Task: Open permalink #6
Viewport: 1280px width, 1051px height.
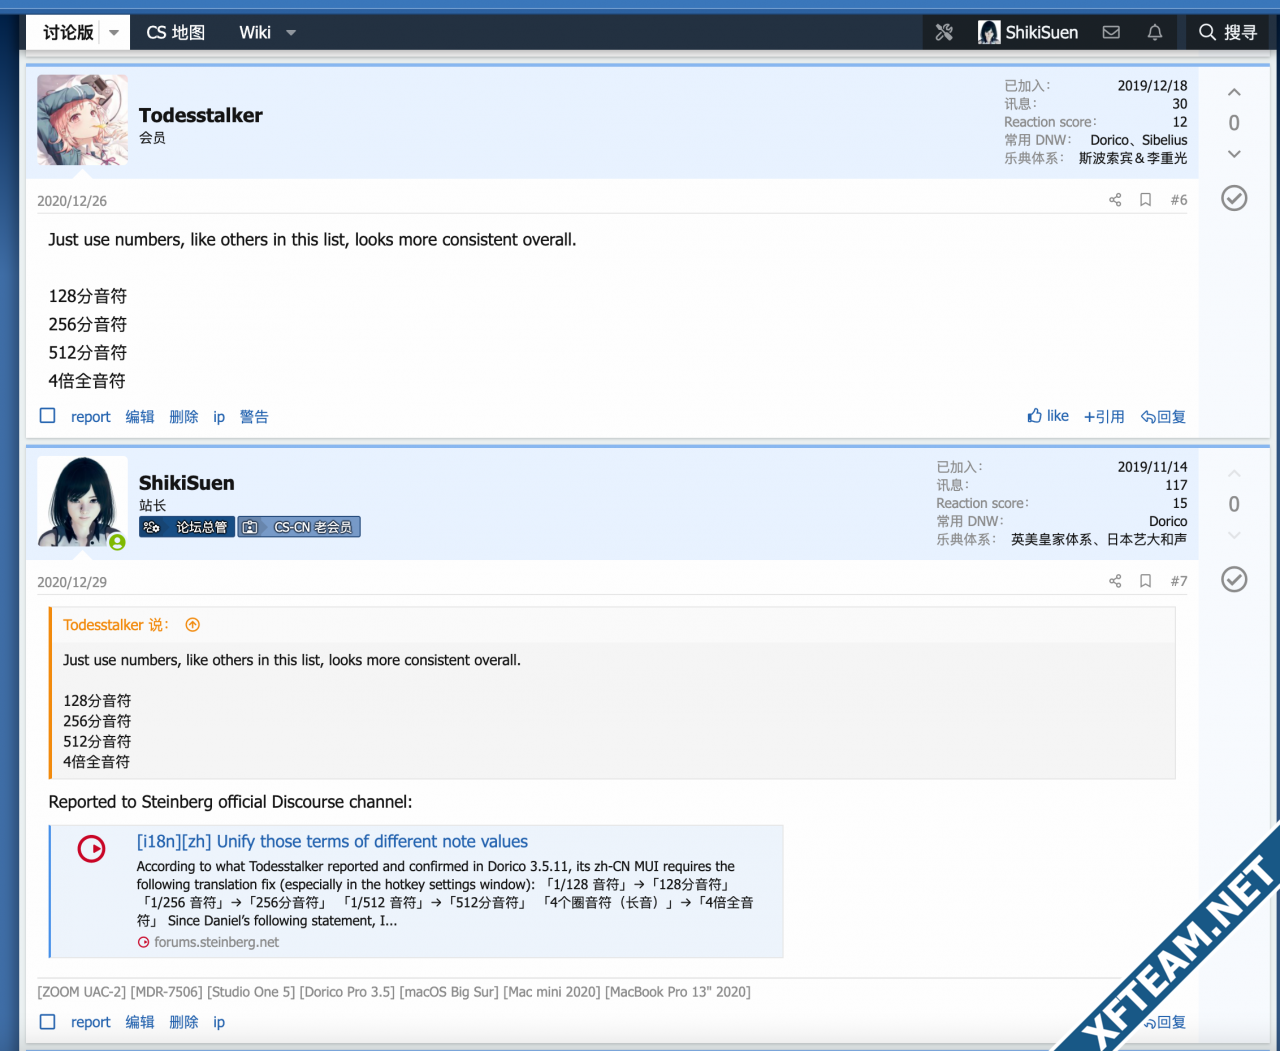Action: coord(1179,200)
